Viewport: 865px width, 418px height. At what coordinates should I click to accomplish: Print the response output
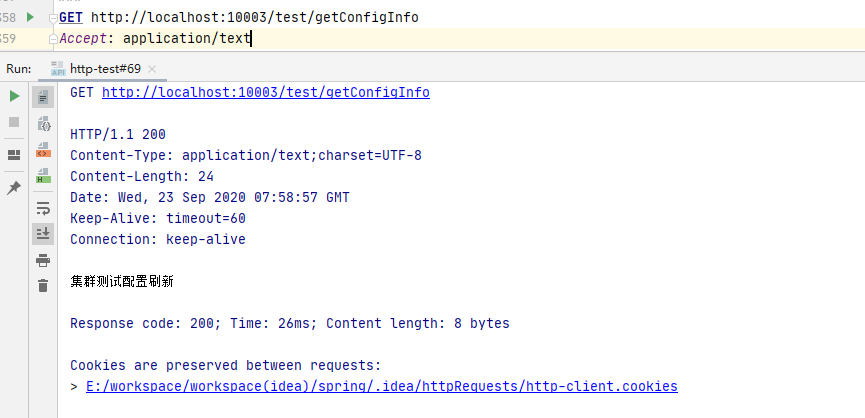(x=43, y=260)
